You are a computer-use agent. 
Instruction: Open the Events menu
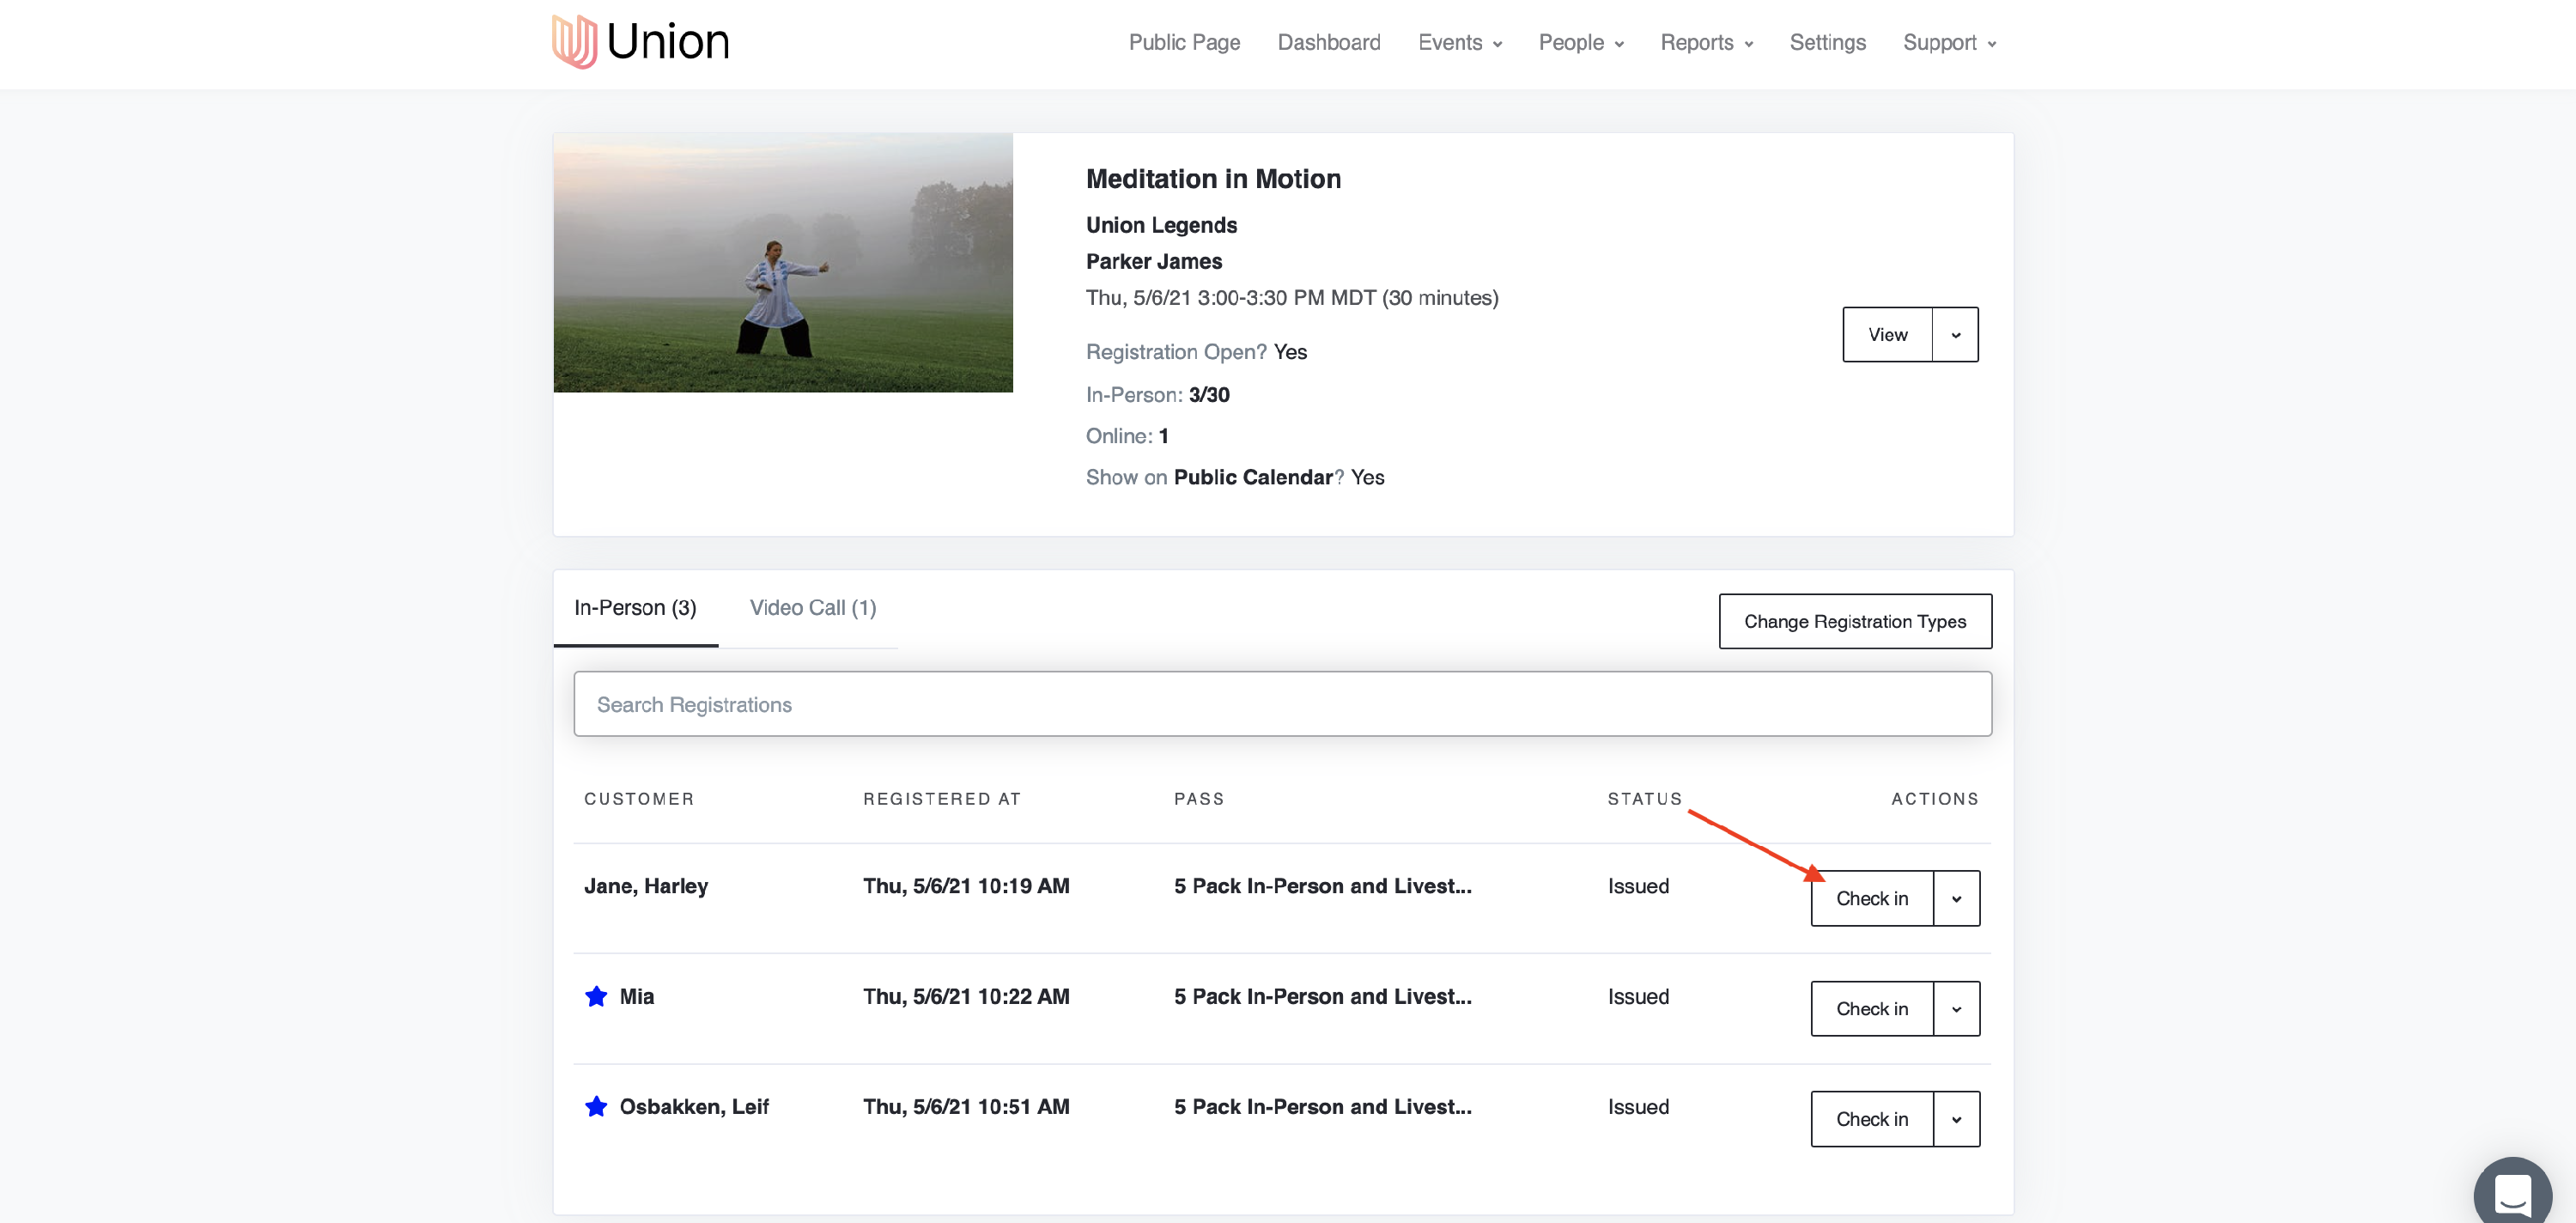(x=1459, y=43)
